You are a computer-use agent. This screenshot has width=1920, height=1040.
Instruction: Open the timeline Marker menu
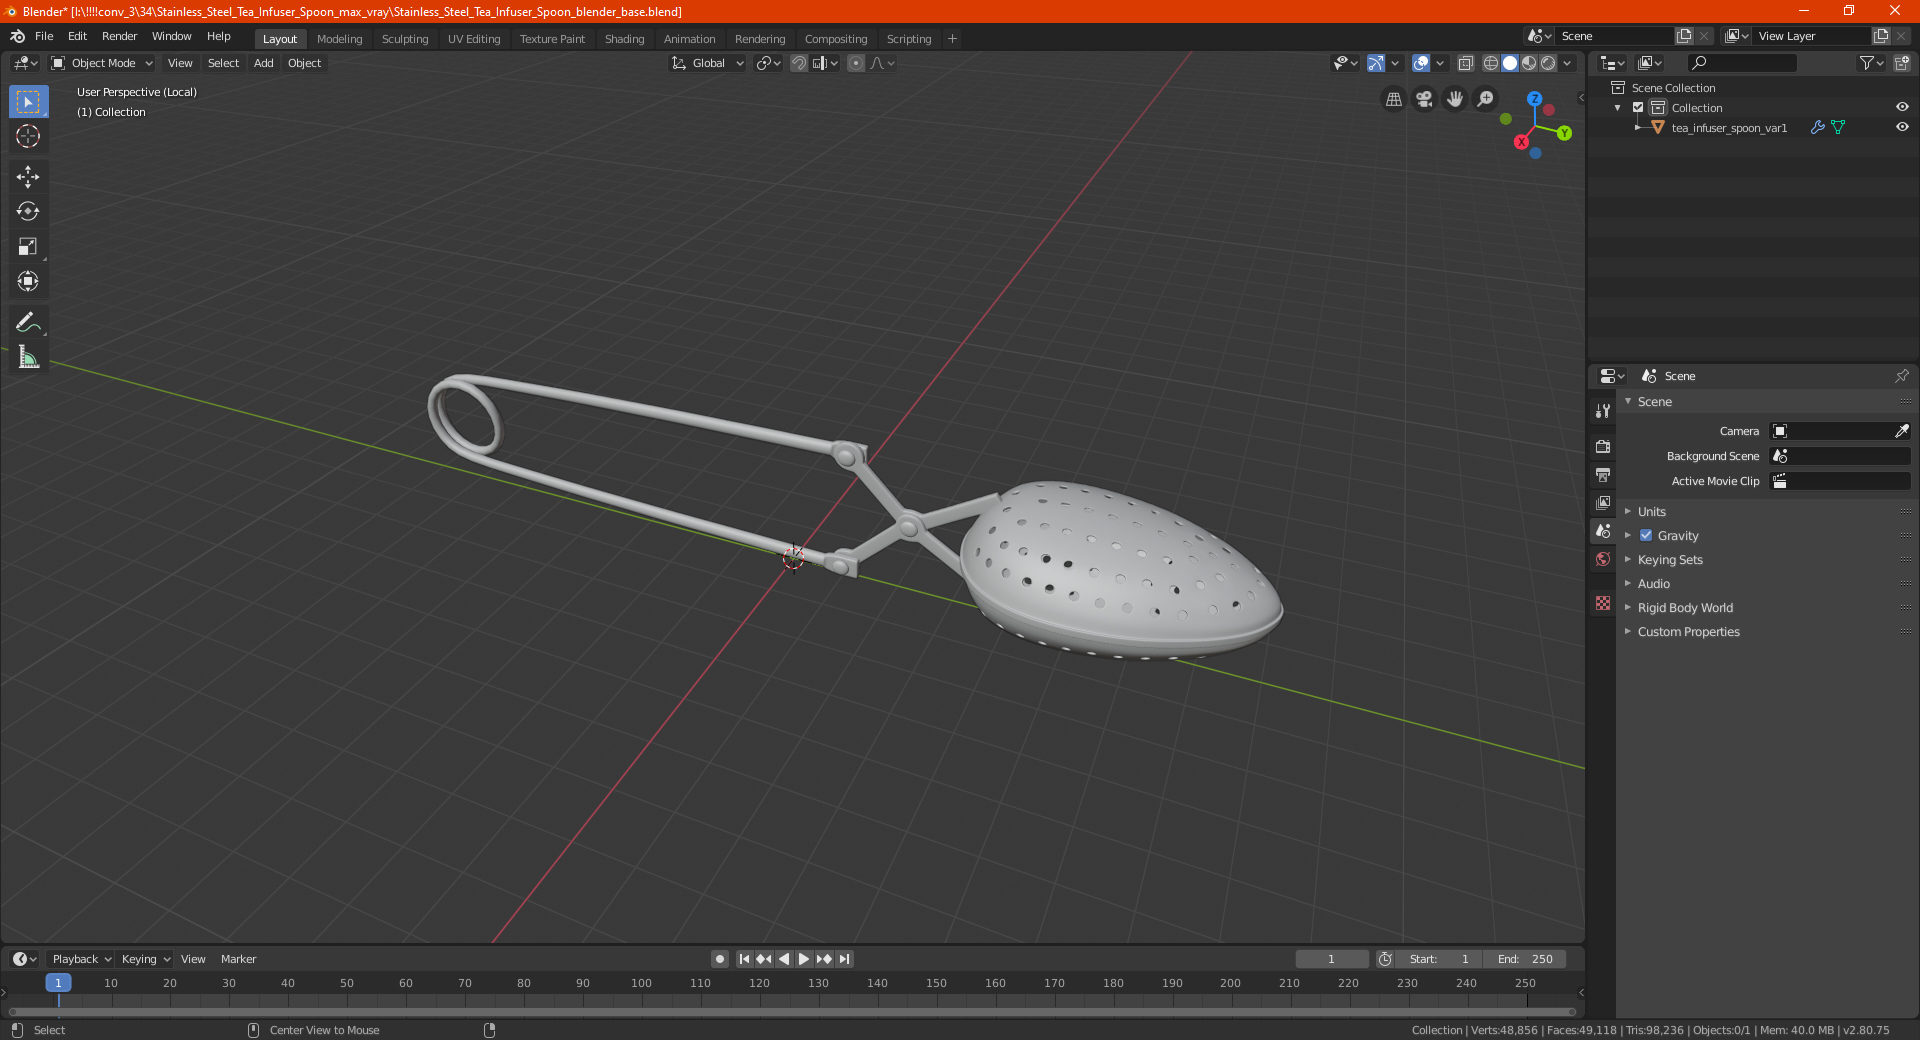238,959
